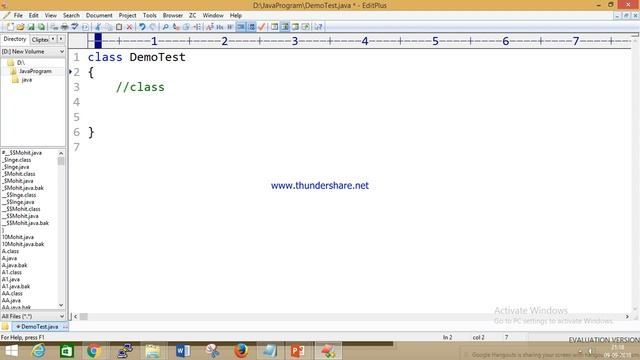Click file list scrollbar down arrow
Image resolution: width=640 pixels, height=360 pixels.
[x=61, y=305]
